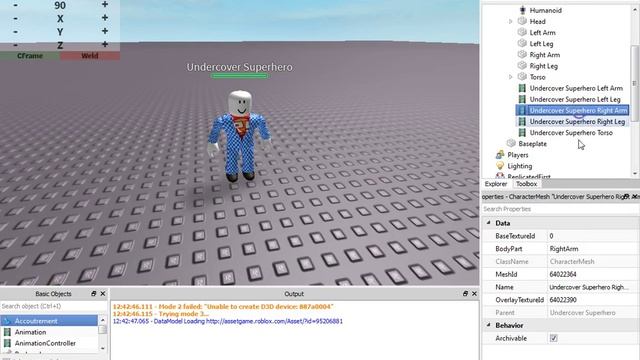
Task: Select Undercover Superhero Torso tree item
Action: tap(571, 133)
